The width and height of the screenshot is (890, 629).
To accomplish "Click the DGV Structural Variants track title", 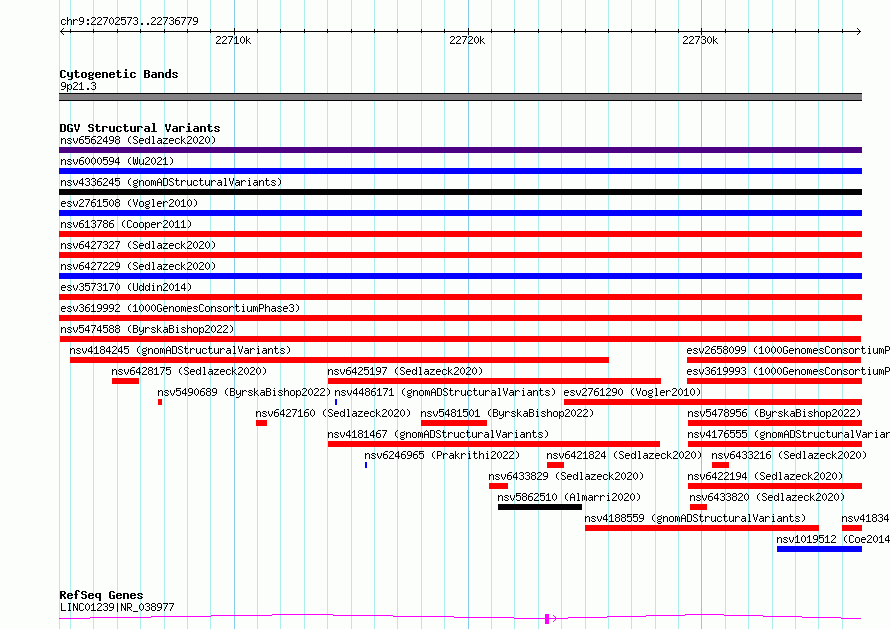I will [140, 128].
